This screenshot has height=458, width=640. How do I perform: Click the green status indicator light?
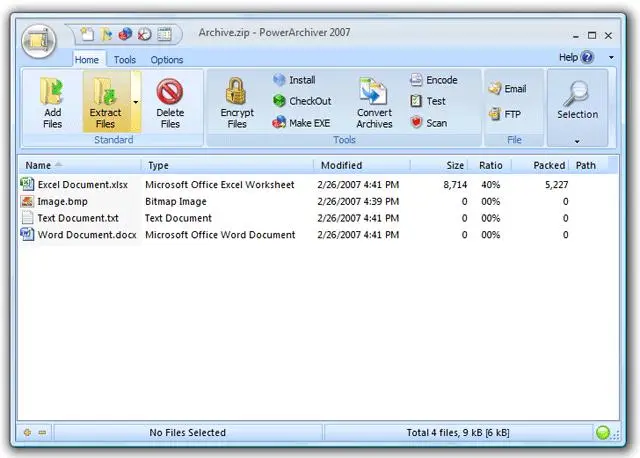pos(602,432)
